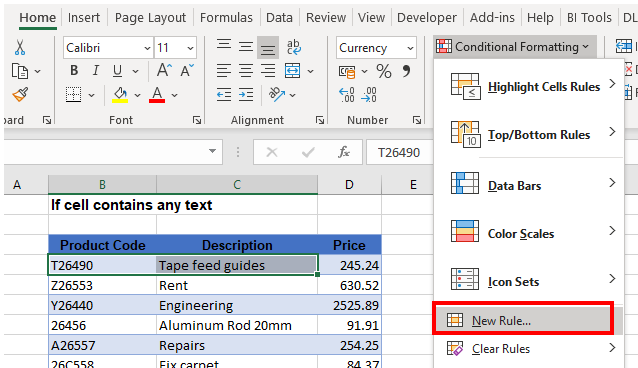Click the Insert Function fx button
The width and height of the screenshot is (638, 368).
click(344, 152)
